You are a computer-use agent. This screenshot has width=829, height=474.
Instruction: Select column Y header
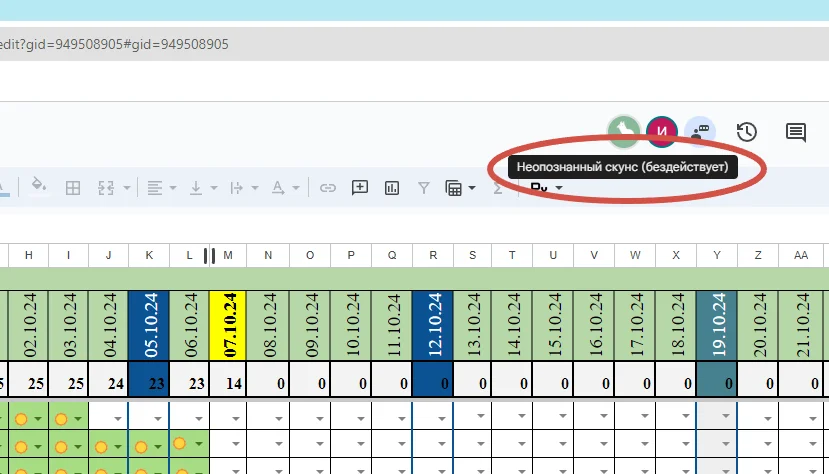click(x=717, y=255)
